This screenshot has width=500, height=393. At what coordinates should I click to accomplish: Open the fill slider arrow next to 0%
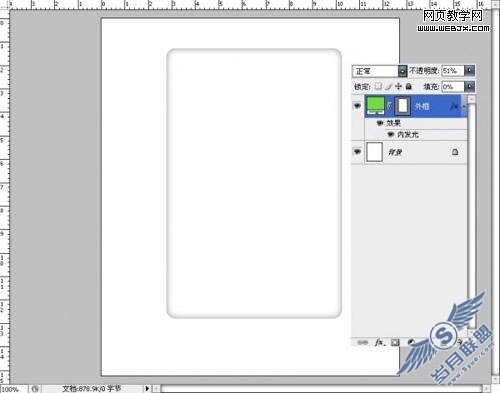pos(469,87)
